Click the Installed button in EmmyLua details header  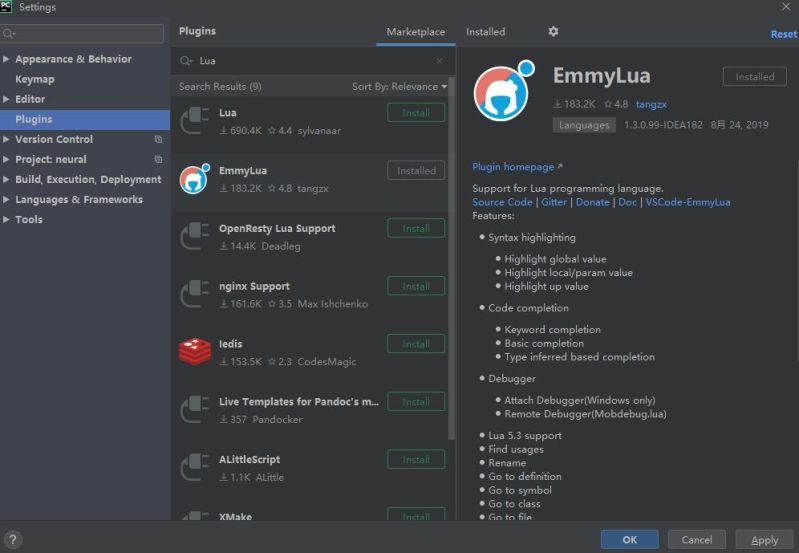coord(755,76)
